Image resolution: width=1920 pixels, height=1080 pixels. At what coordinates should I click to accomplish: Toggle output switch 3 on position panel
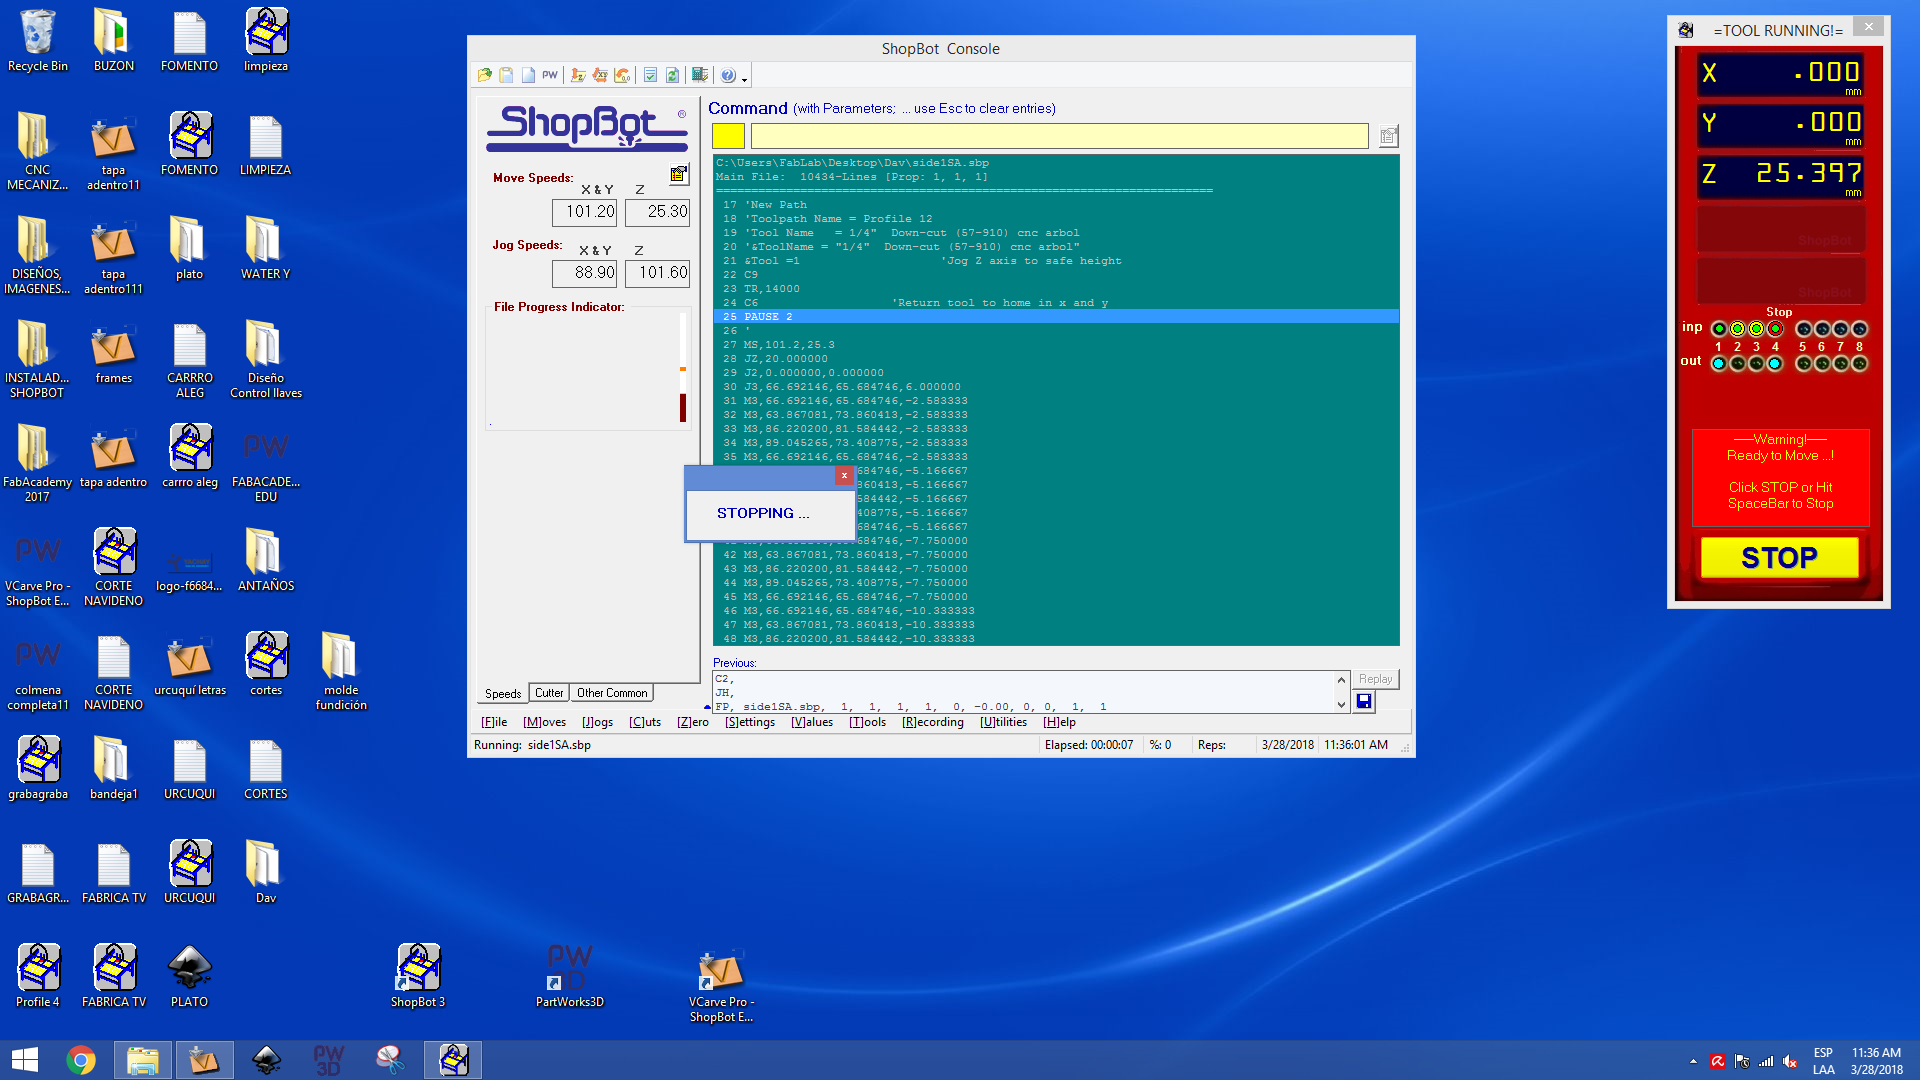click(1756, 363)
